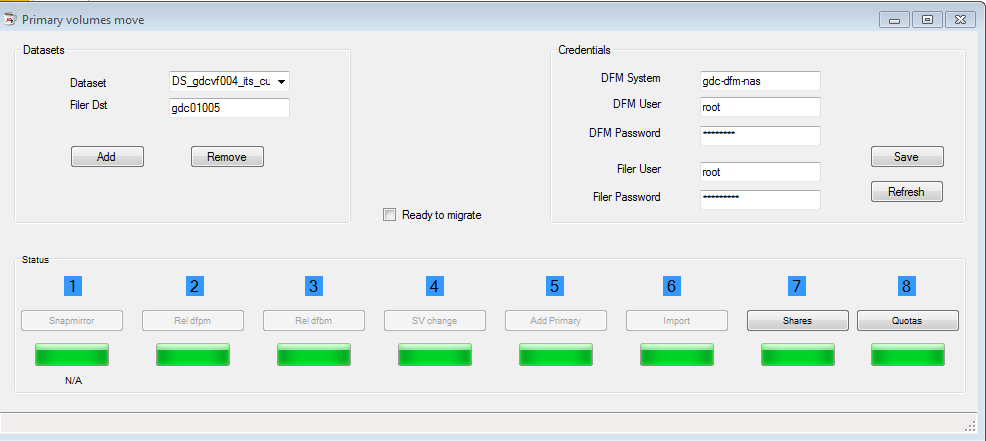Click the Primary volumes move window title

coord(83,20)
